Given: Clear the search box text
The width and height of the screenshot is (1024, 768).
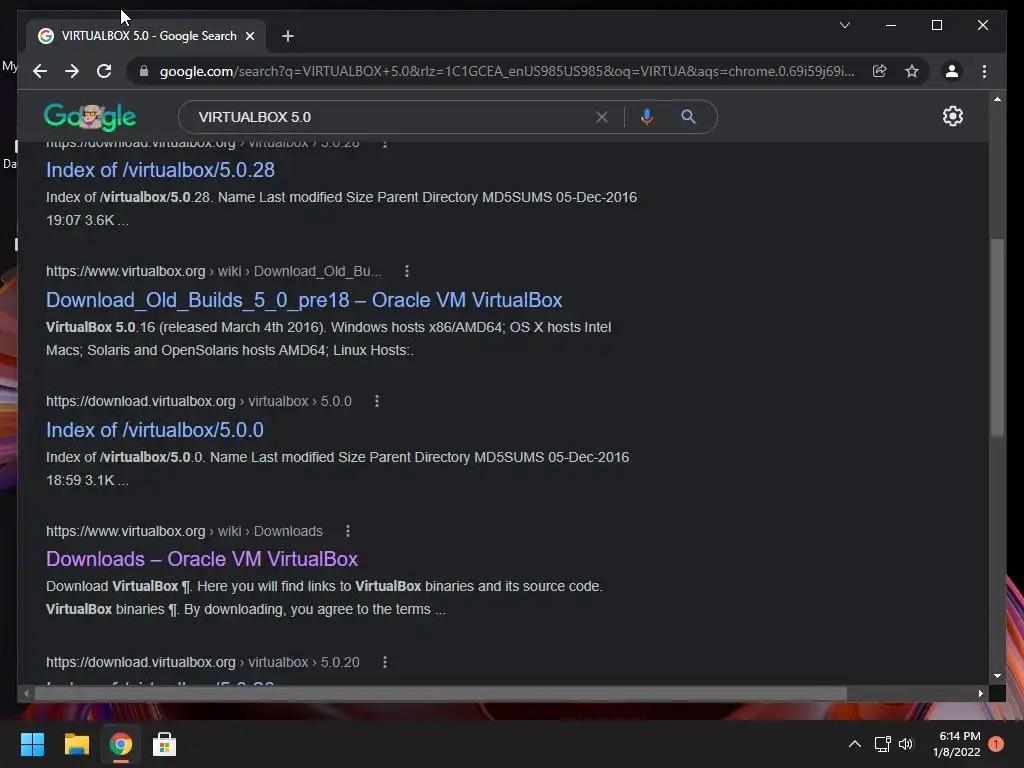Looking at the screenshot, I should click(x=601, y=117).
